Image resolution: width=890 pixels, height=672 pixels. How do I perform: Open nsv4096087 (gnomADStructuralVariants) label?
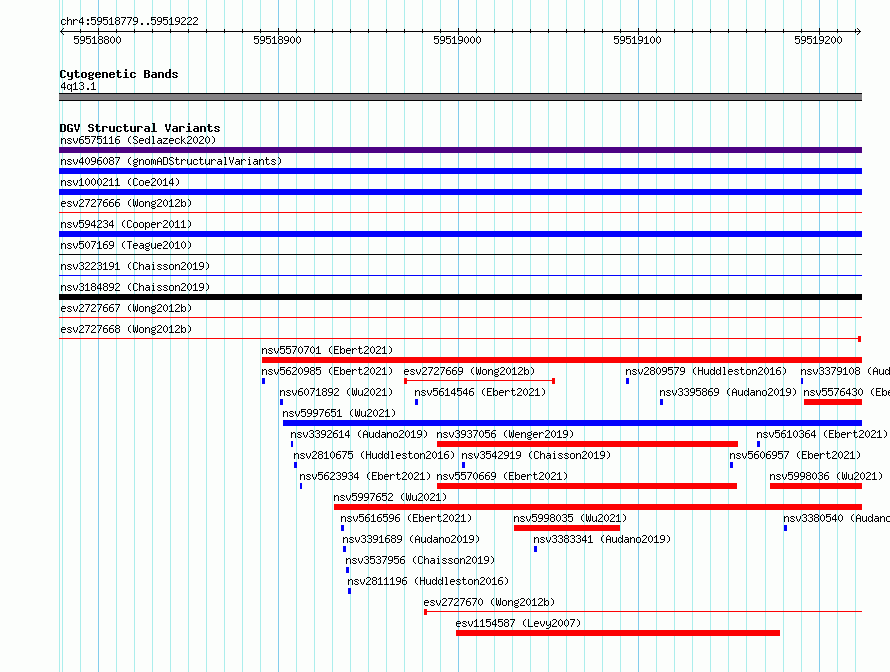pos(171,161)
